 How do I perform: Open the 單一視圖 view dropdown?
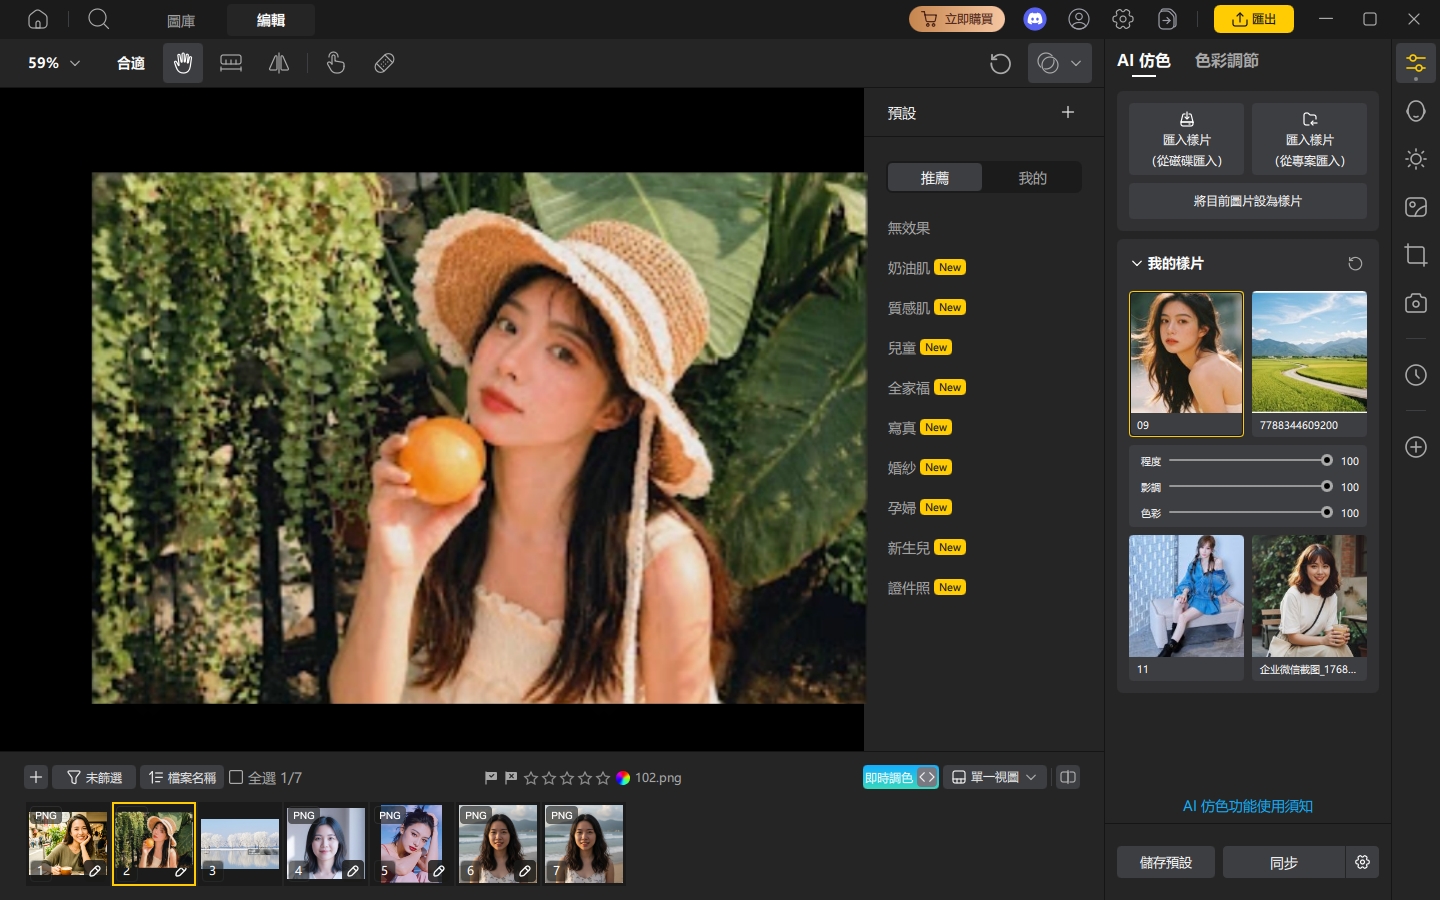pos(994,777)
